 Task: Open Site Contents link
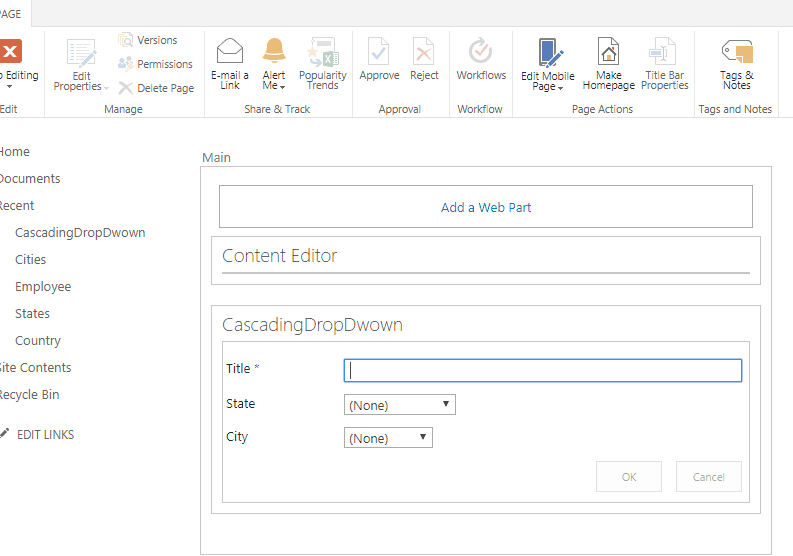pos(35,368)
